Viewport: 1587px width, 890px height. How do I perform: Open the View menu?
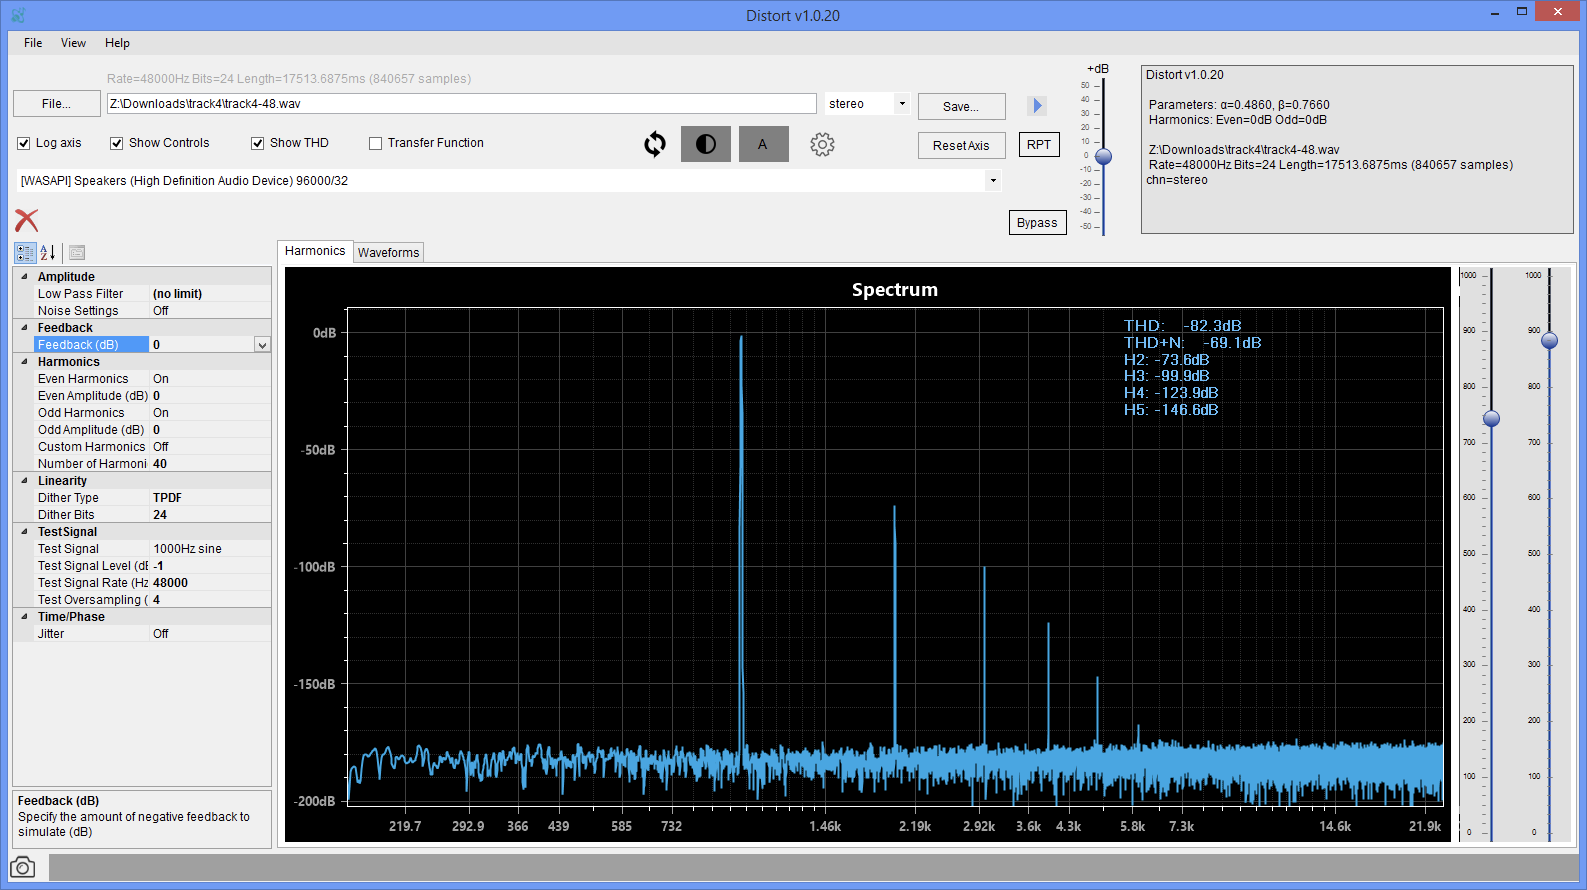[x=73, y=43]
